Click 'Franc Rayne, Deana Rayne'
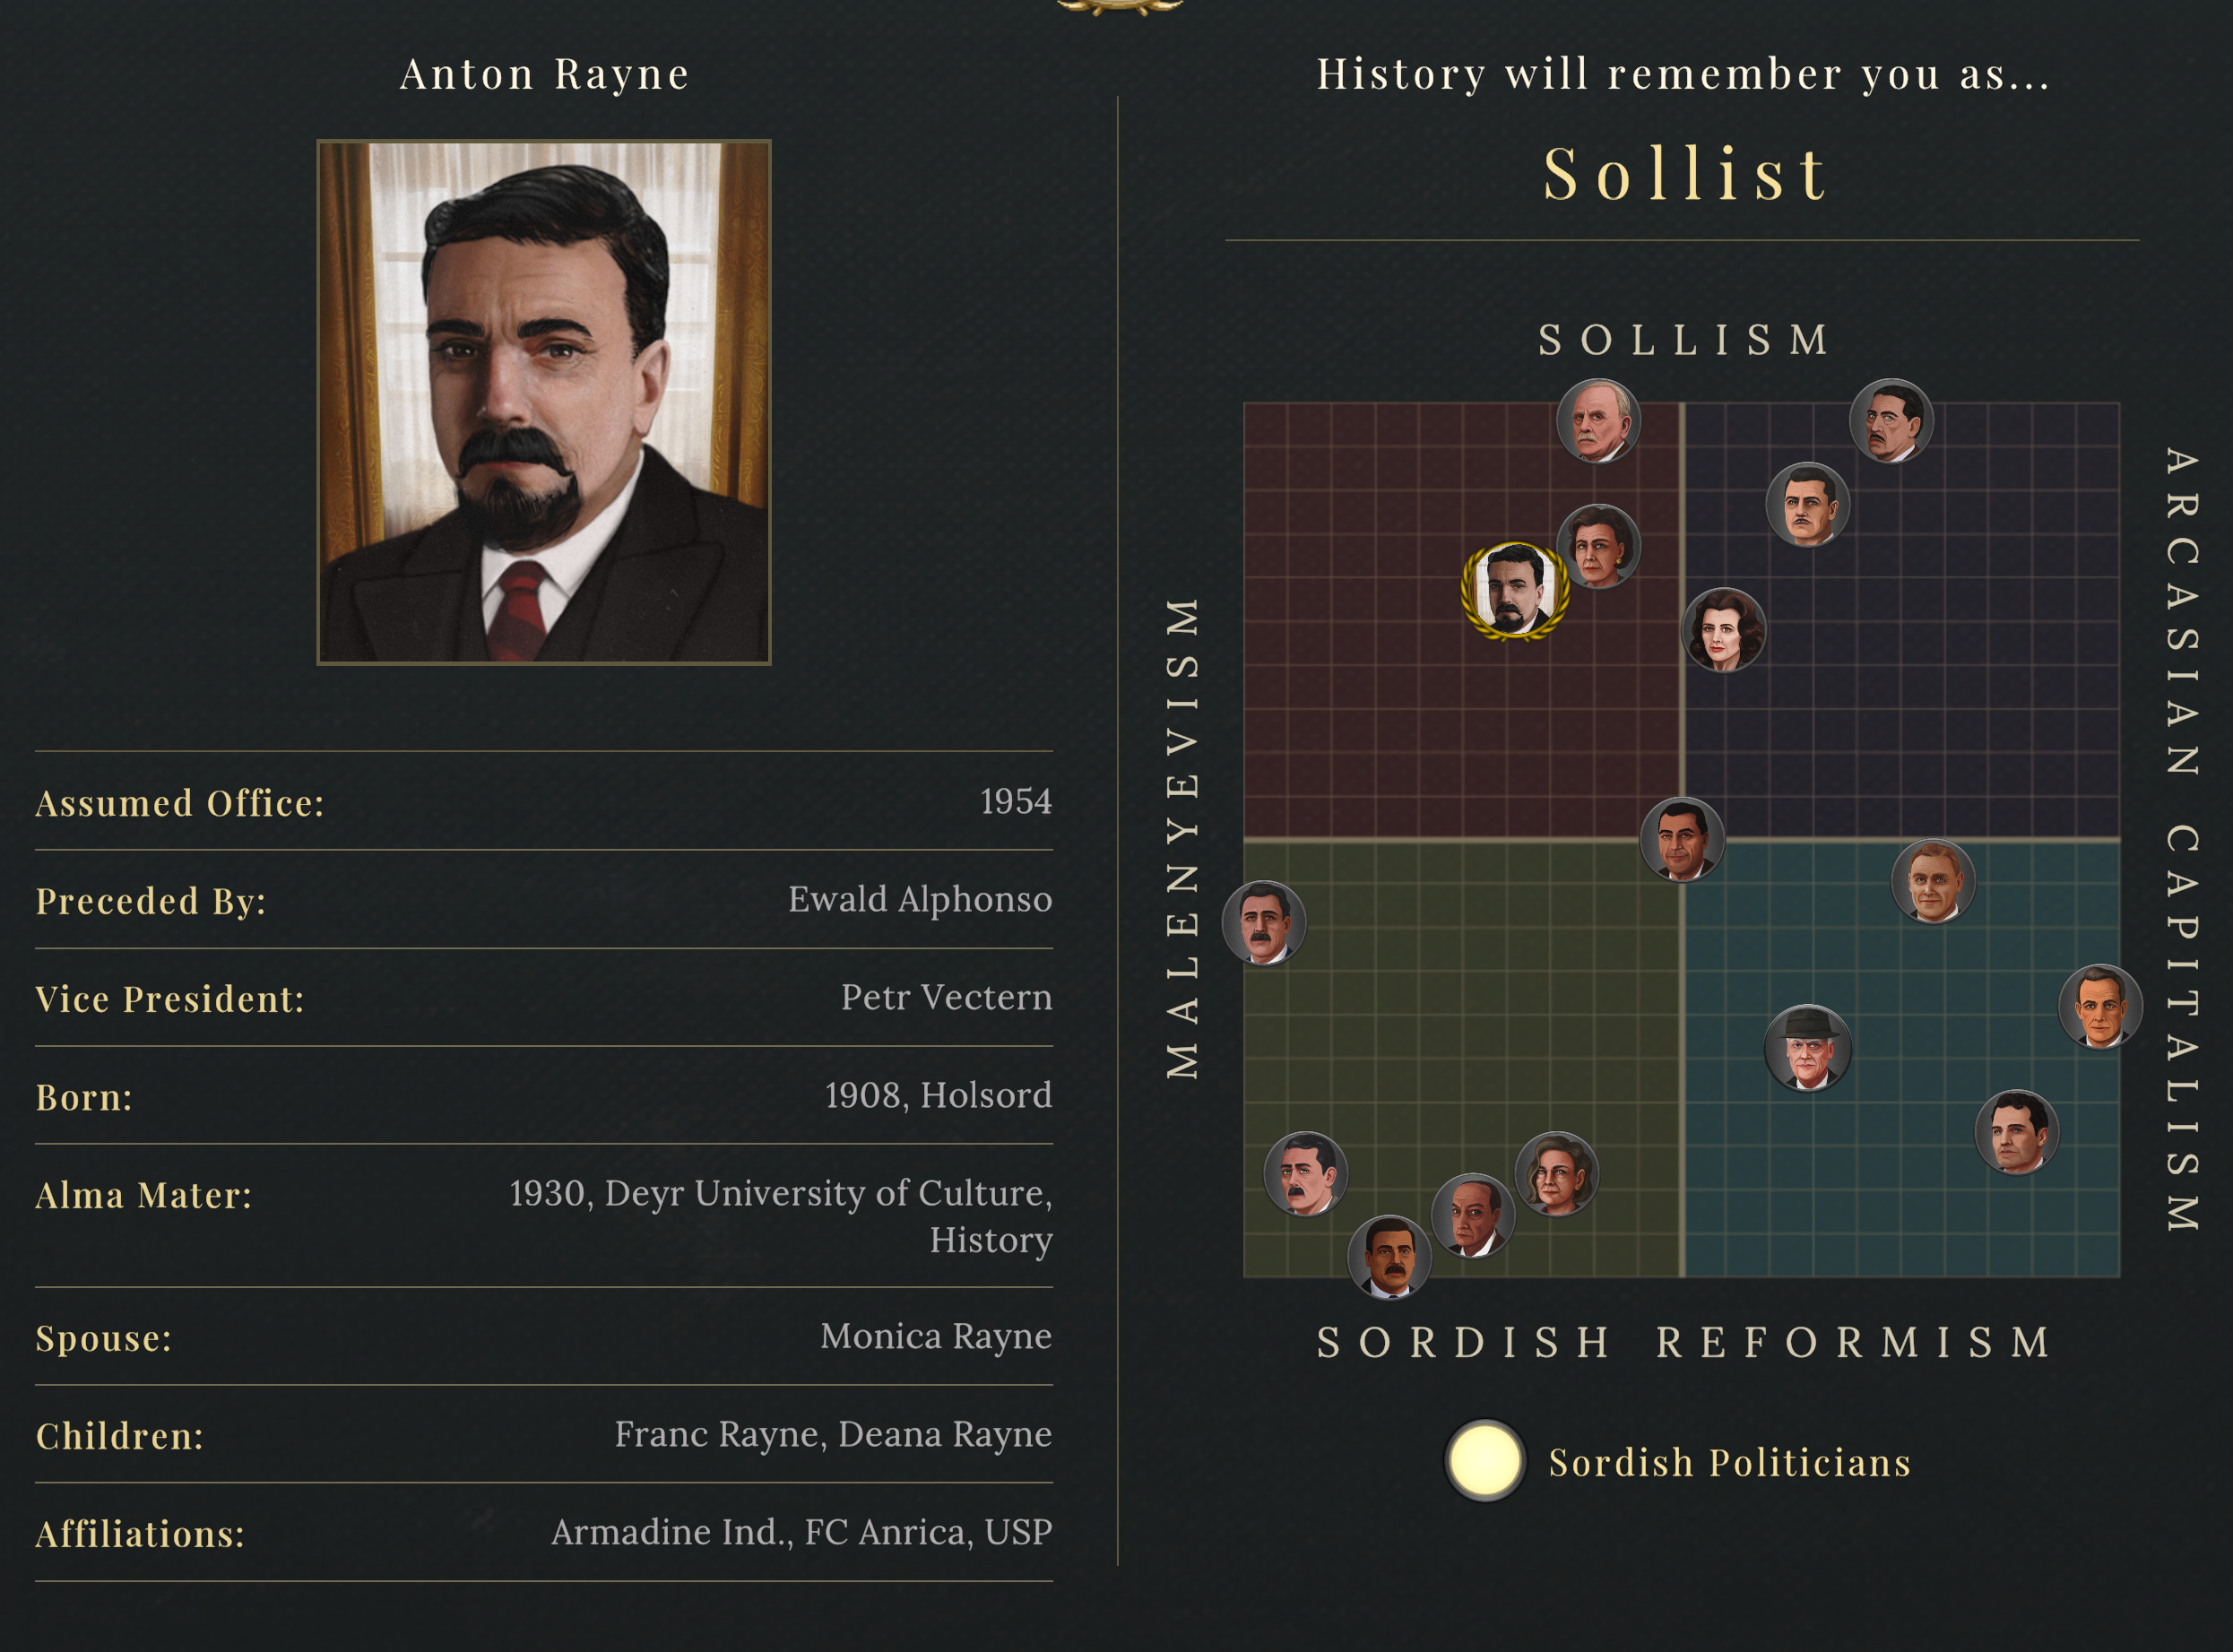Screen dimensions: 2233x1652 click(x=833, y=1434)
